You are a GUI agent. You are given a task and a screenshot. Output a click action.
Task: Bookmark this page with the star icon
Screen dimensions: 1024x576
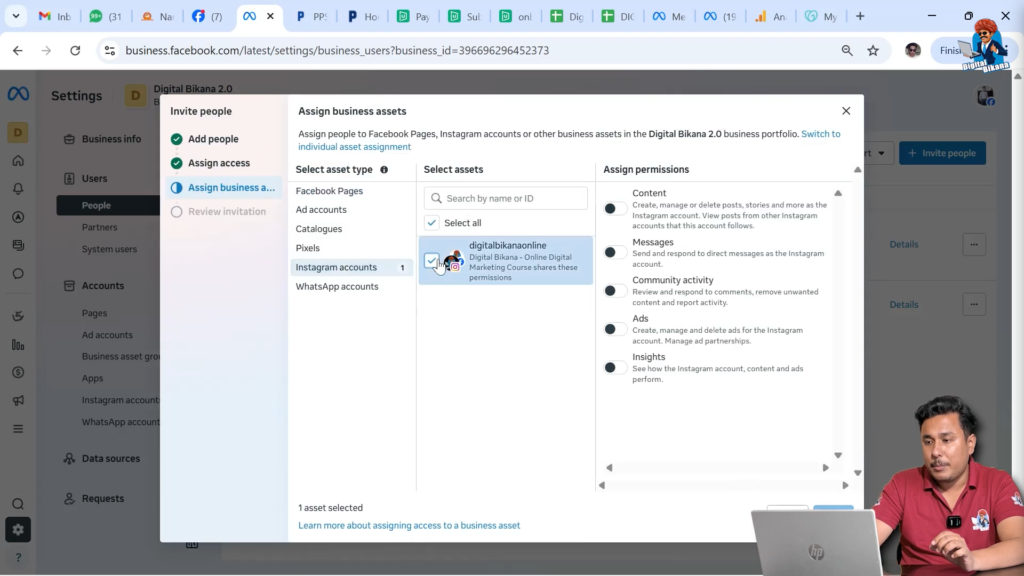pyautogui.click(x=873, y=50)
